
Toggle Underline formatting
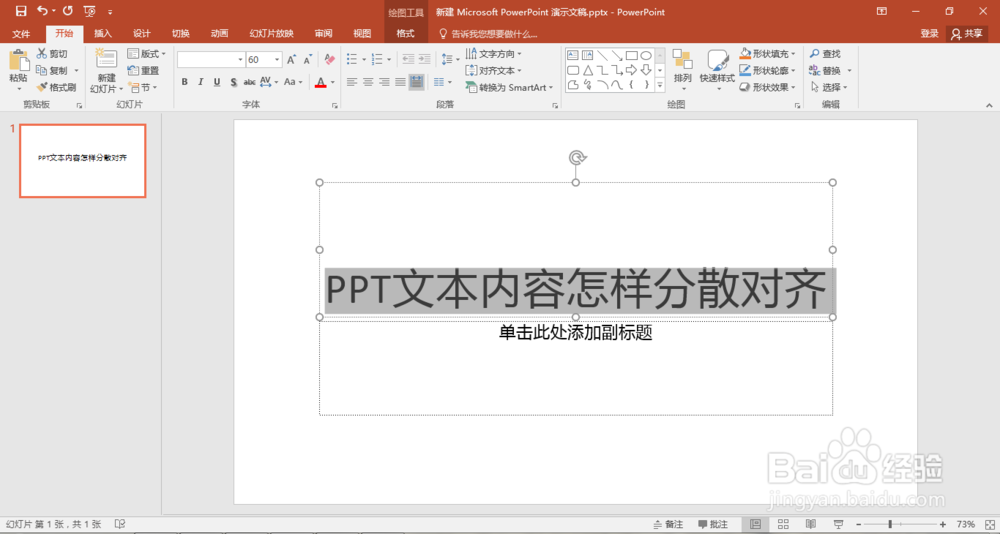217,82
